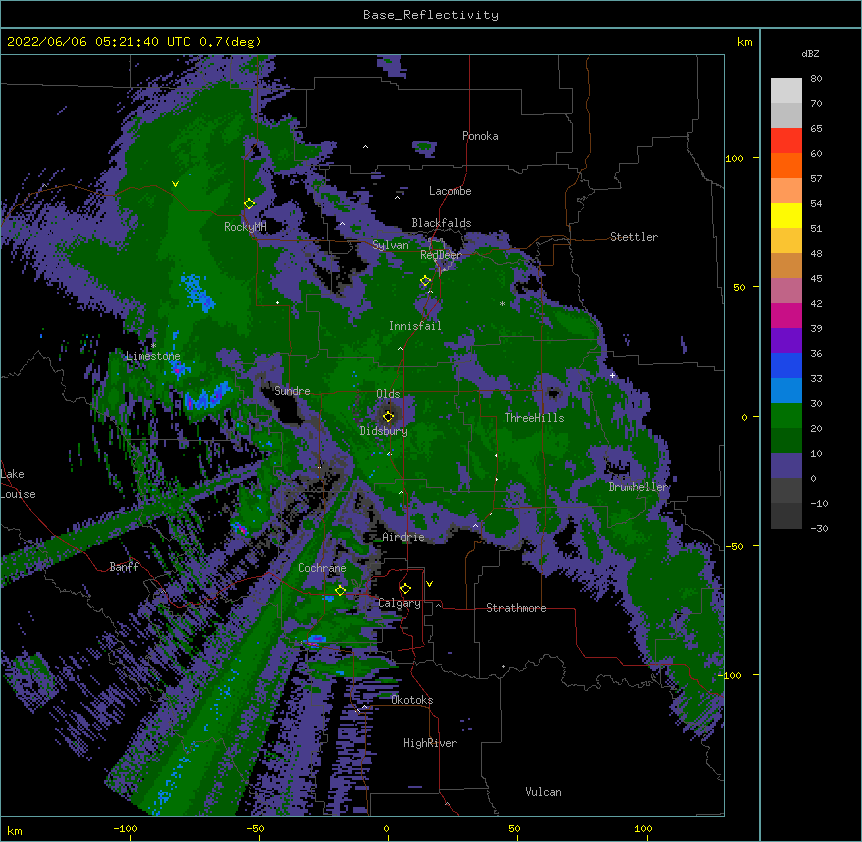Click the Base_Reflectivity title
The width and height of the screenshot is (862, 842).
tap(431, 15)
